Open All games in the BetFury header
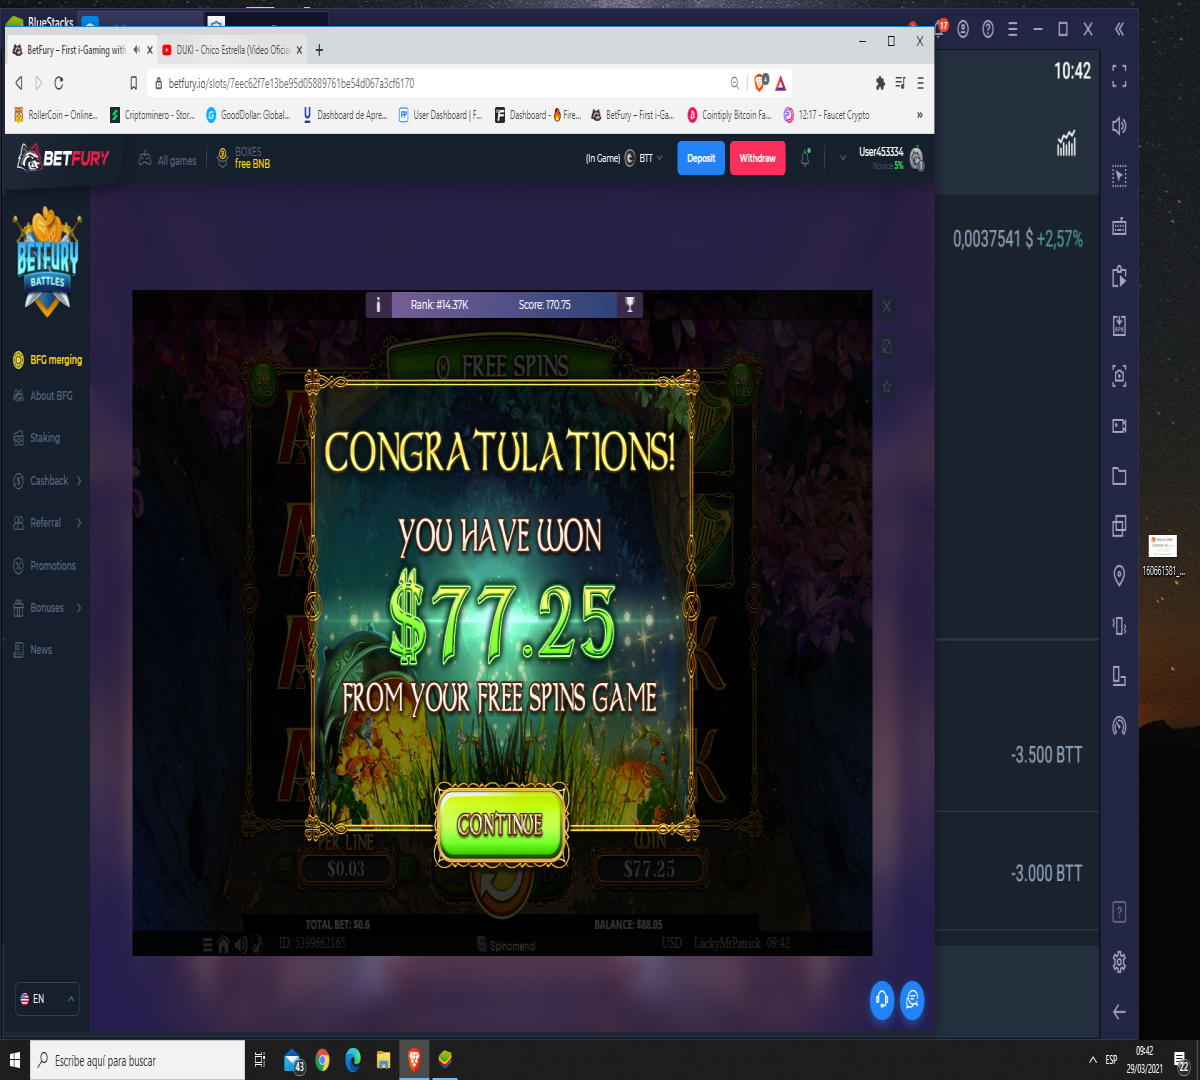Image resolution: width=1200 pixels, height=1080 pixels. click(x=167, y=160)
